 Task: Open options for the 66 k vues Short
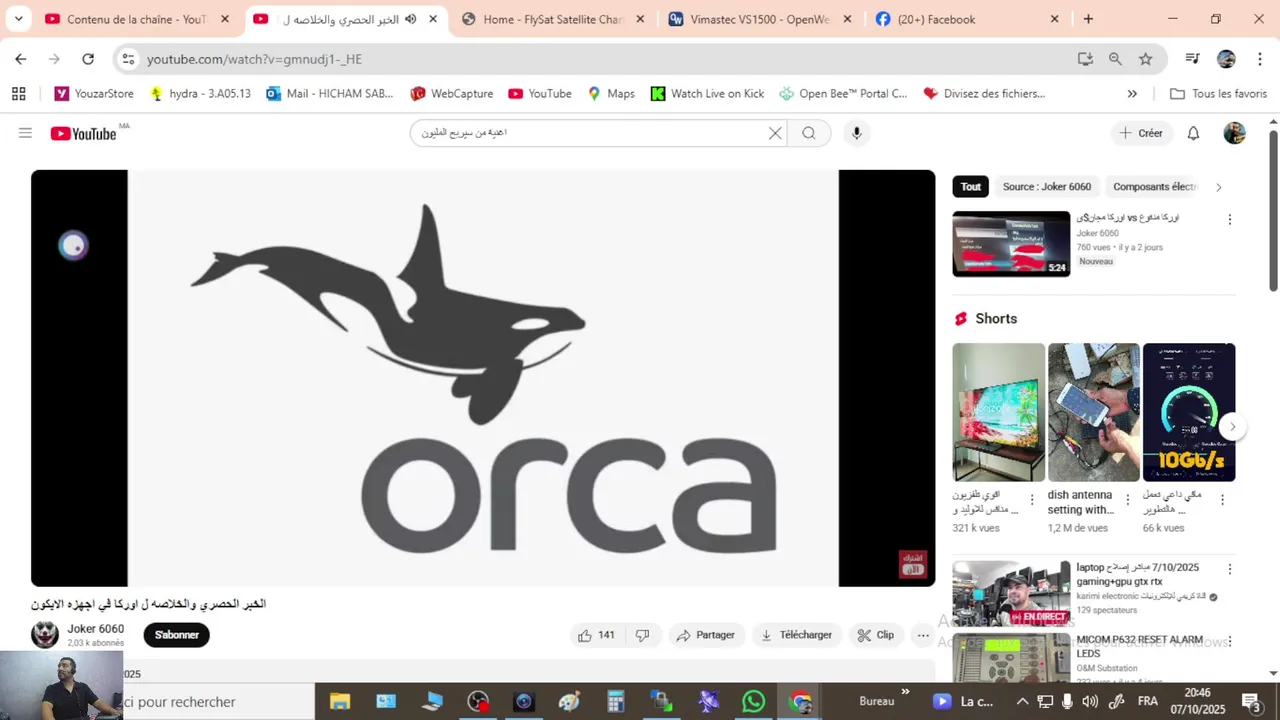1222,500
